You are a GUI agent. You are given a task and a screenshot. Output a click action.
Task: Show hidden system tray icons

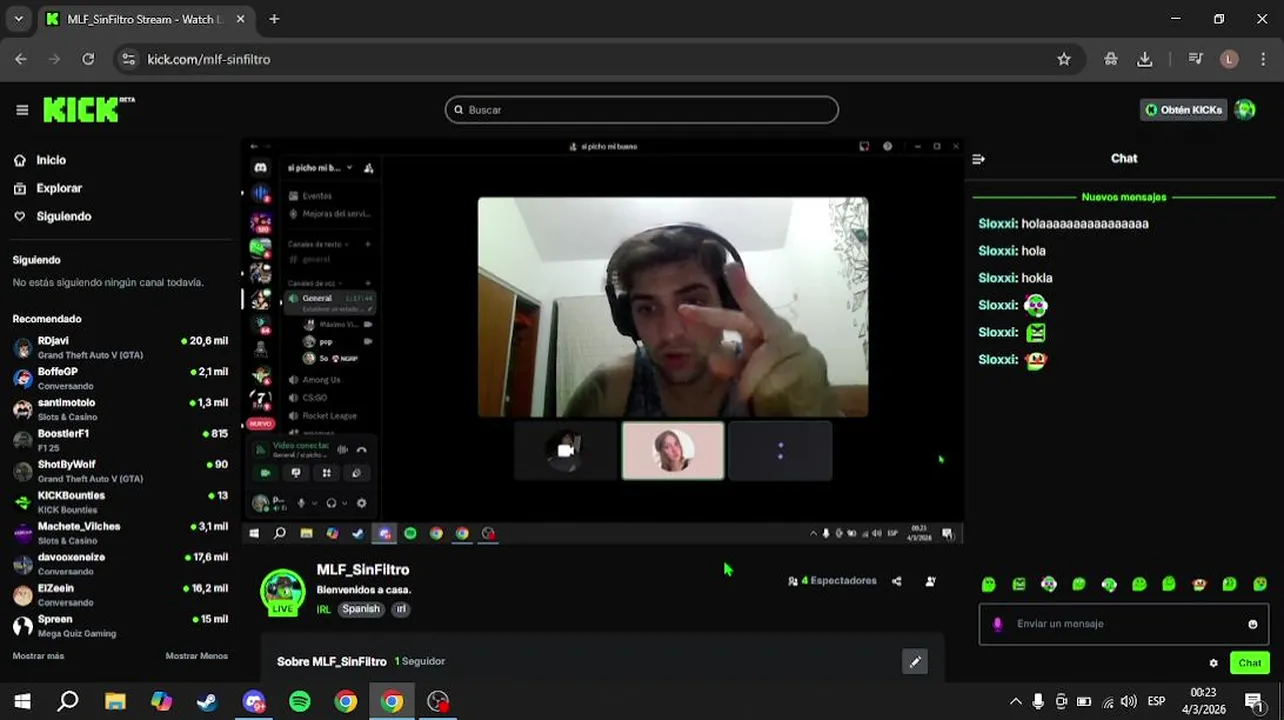(1016, 702)
